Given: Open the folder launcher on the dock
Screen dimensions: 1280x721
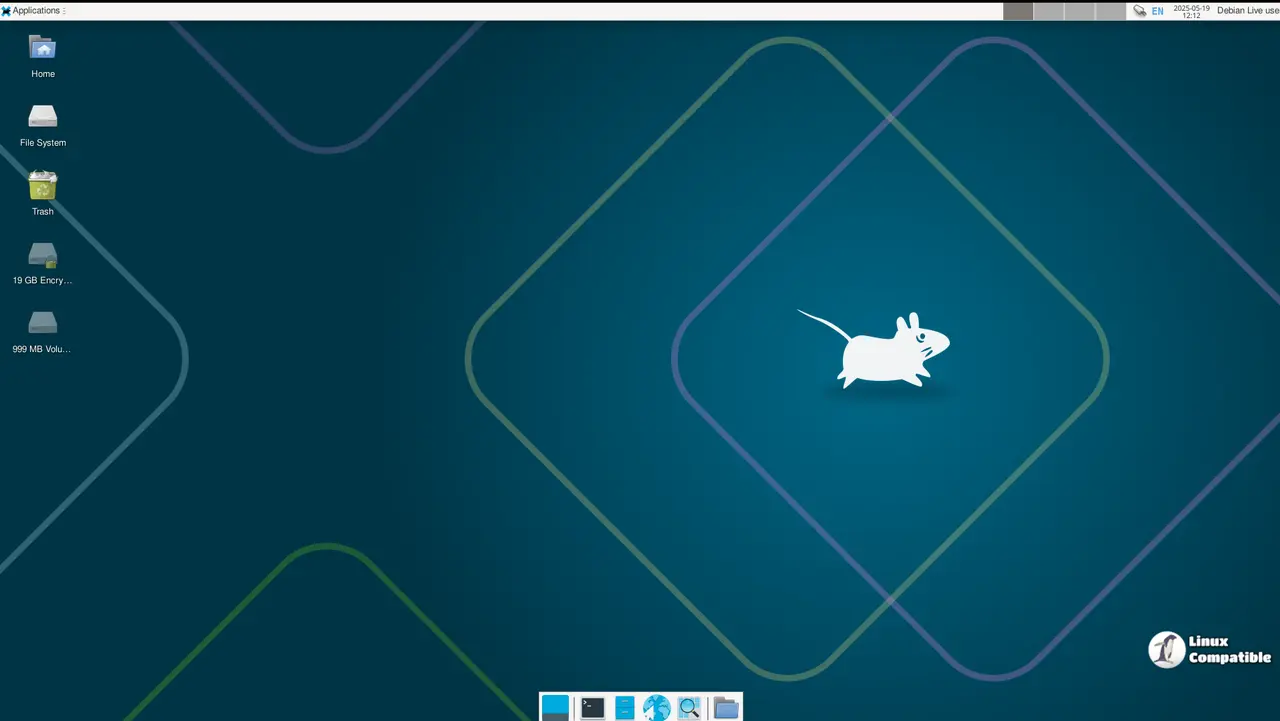Looking at the screenshot, I should click(726, 707).
